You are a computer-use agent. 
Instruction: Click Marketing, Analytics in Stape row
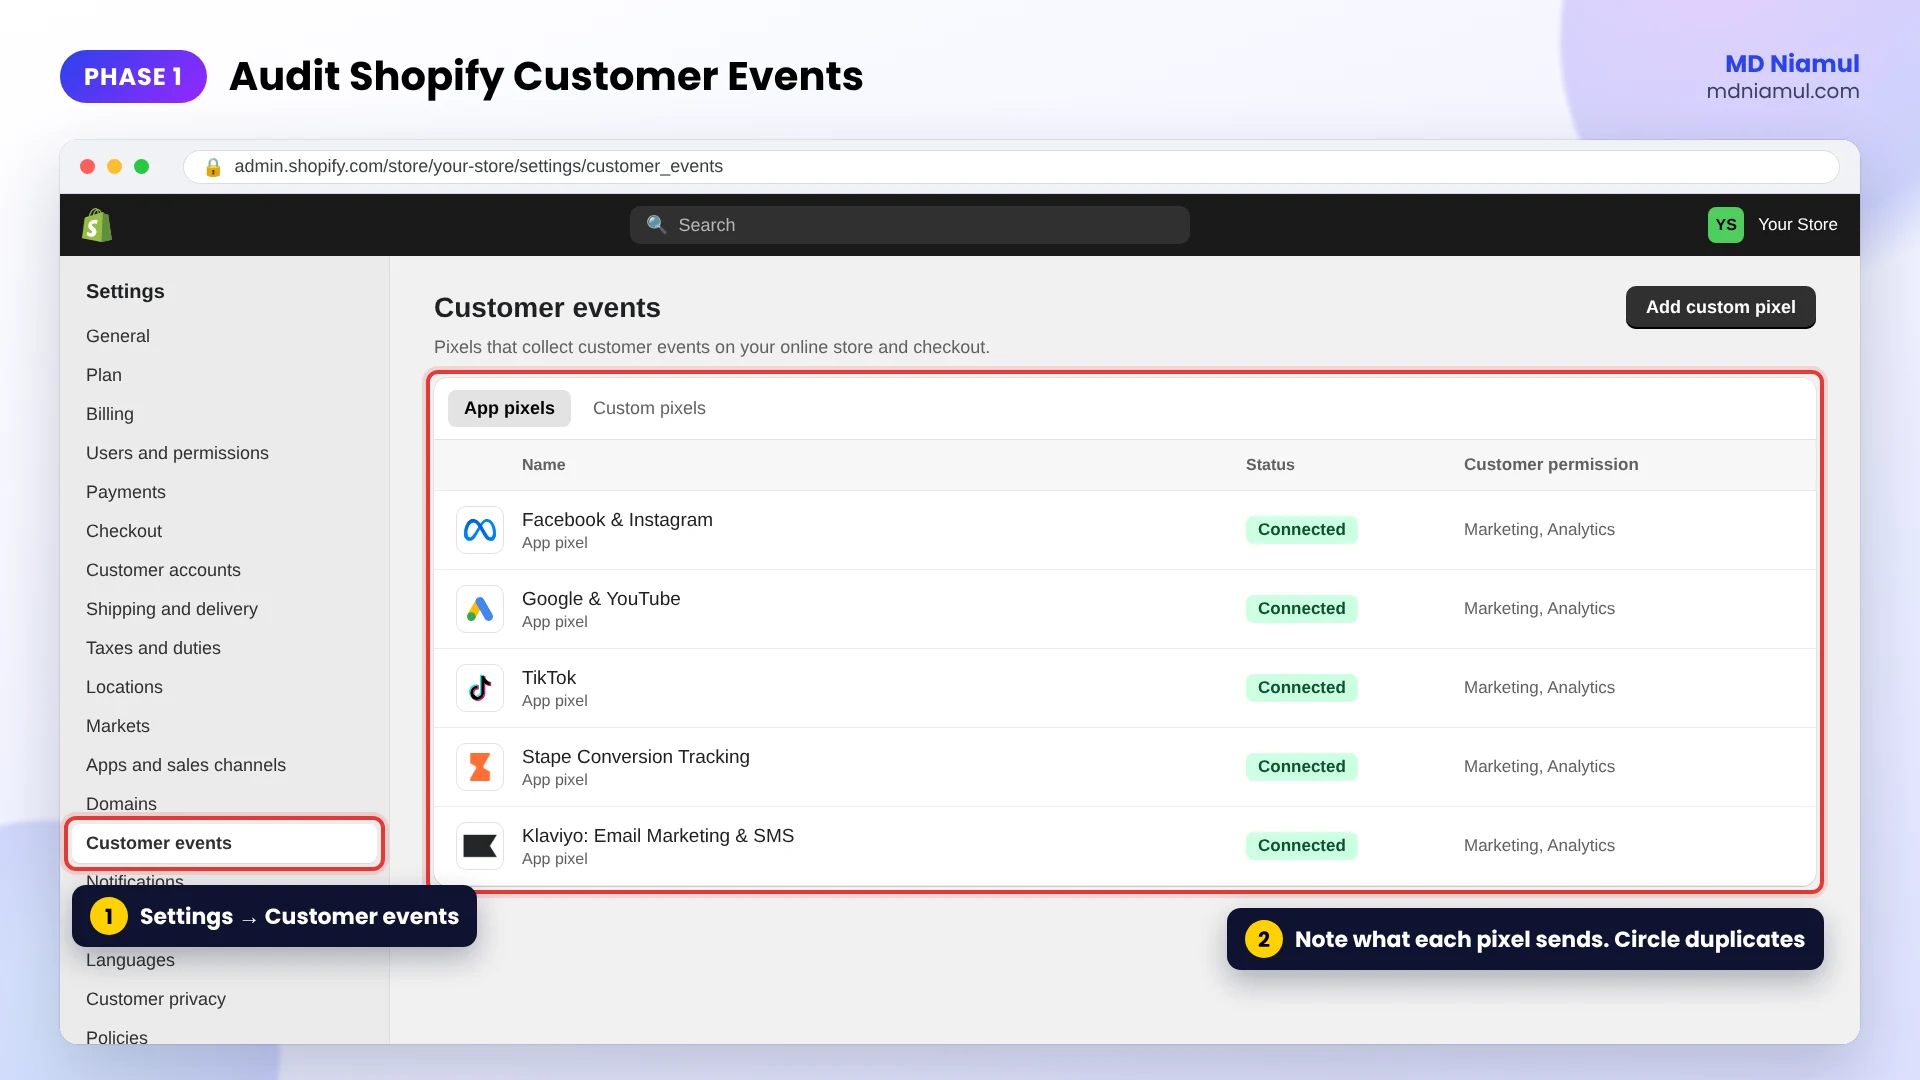click(1539, 767)
